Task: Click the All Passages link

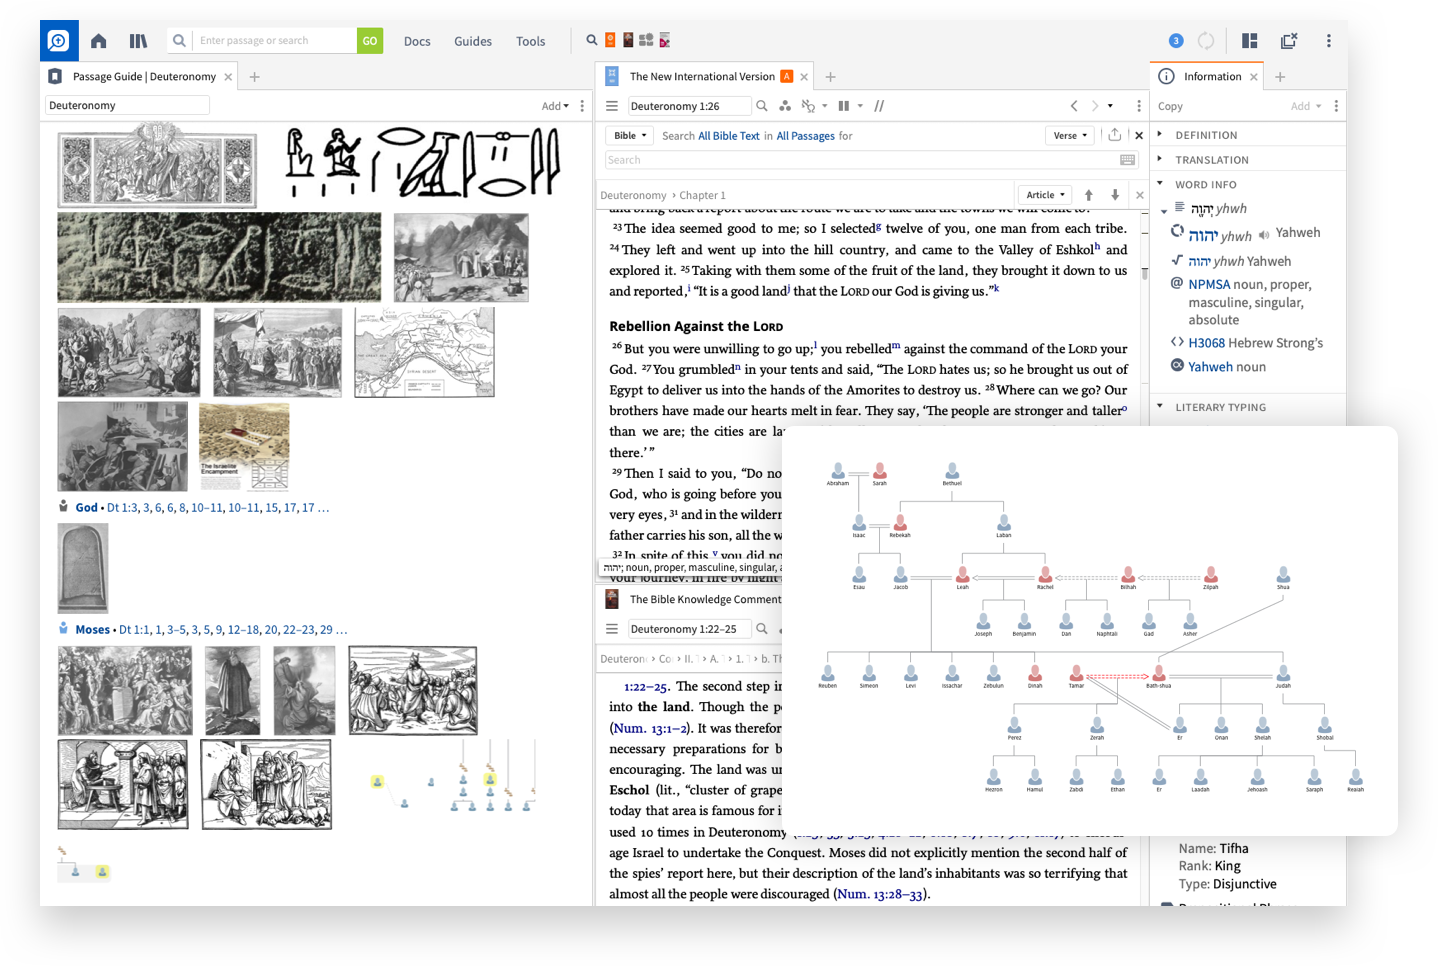Action: (806, 136)
